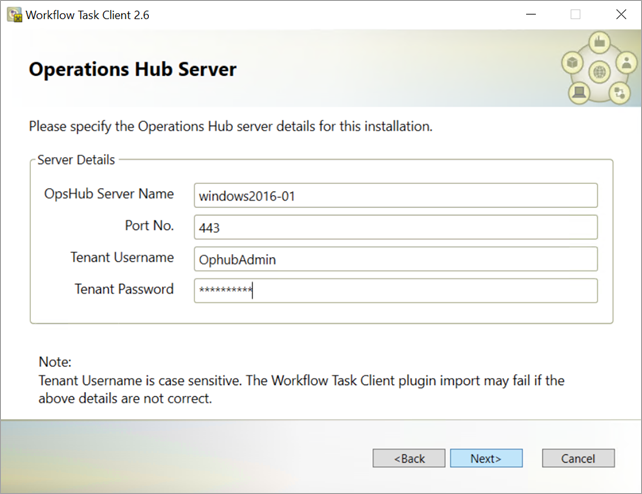The image size is (642, 494).
Task: Click the Tenant Password field
Action: (x=396, y=291)
